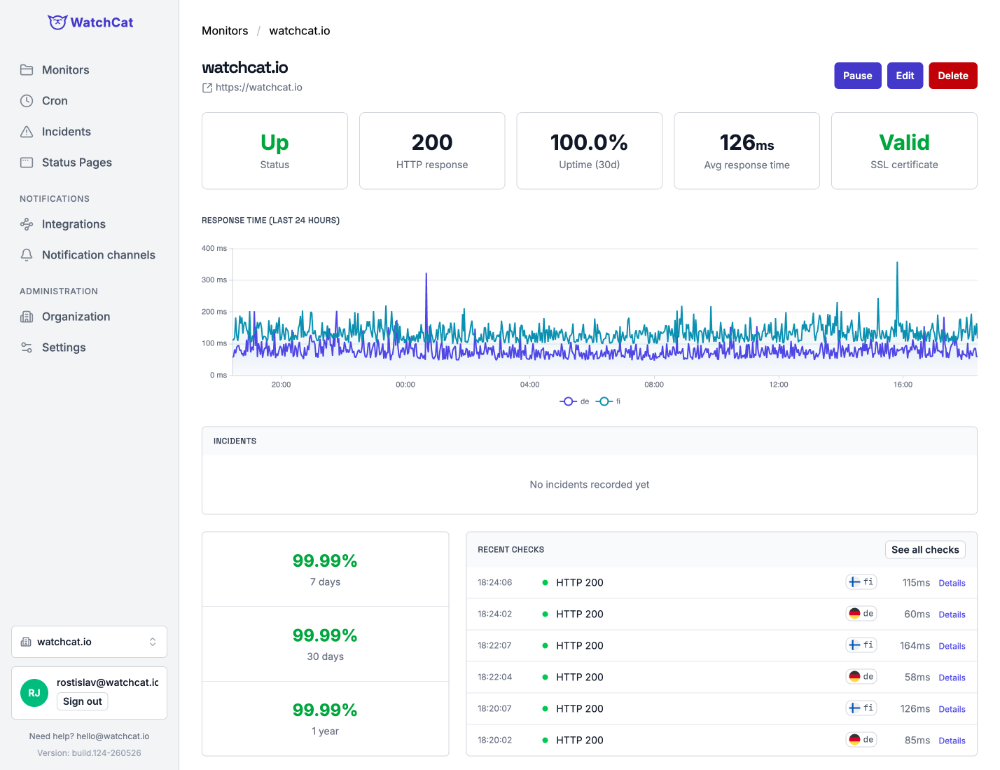The width and height of the screenshot is (1000, 770).
Task: Click the Finland flag badge at 18:24:06
Action: pyautogui.click(x=861, y=582)
